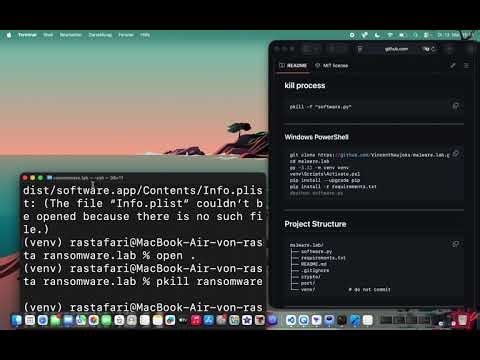Open Control Center from the menu bar

[427, 35]
